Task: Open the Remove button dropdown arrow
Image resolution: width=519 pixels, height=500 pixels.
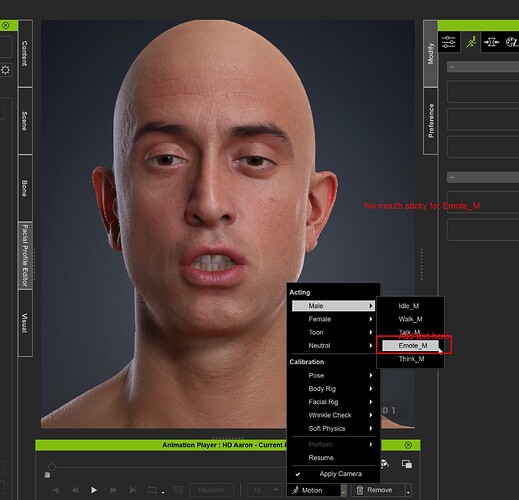Action: point(408,491)
